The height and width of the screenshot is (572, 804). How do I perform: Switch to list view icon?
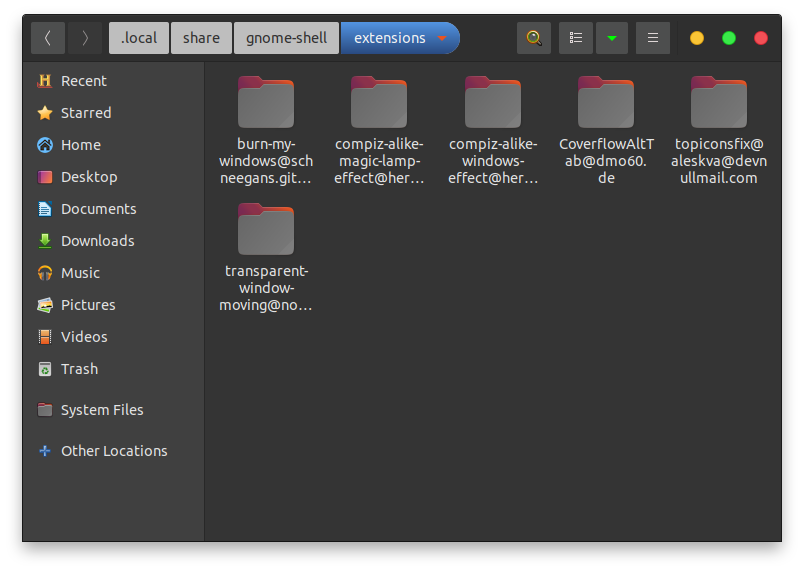click(x=576, y=38)
